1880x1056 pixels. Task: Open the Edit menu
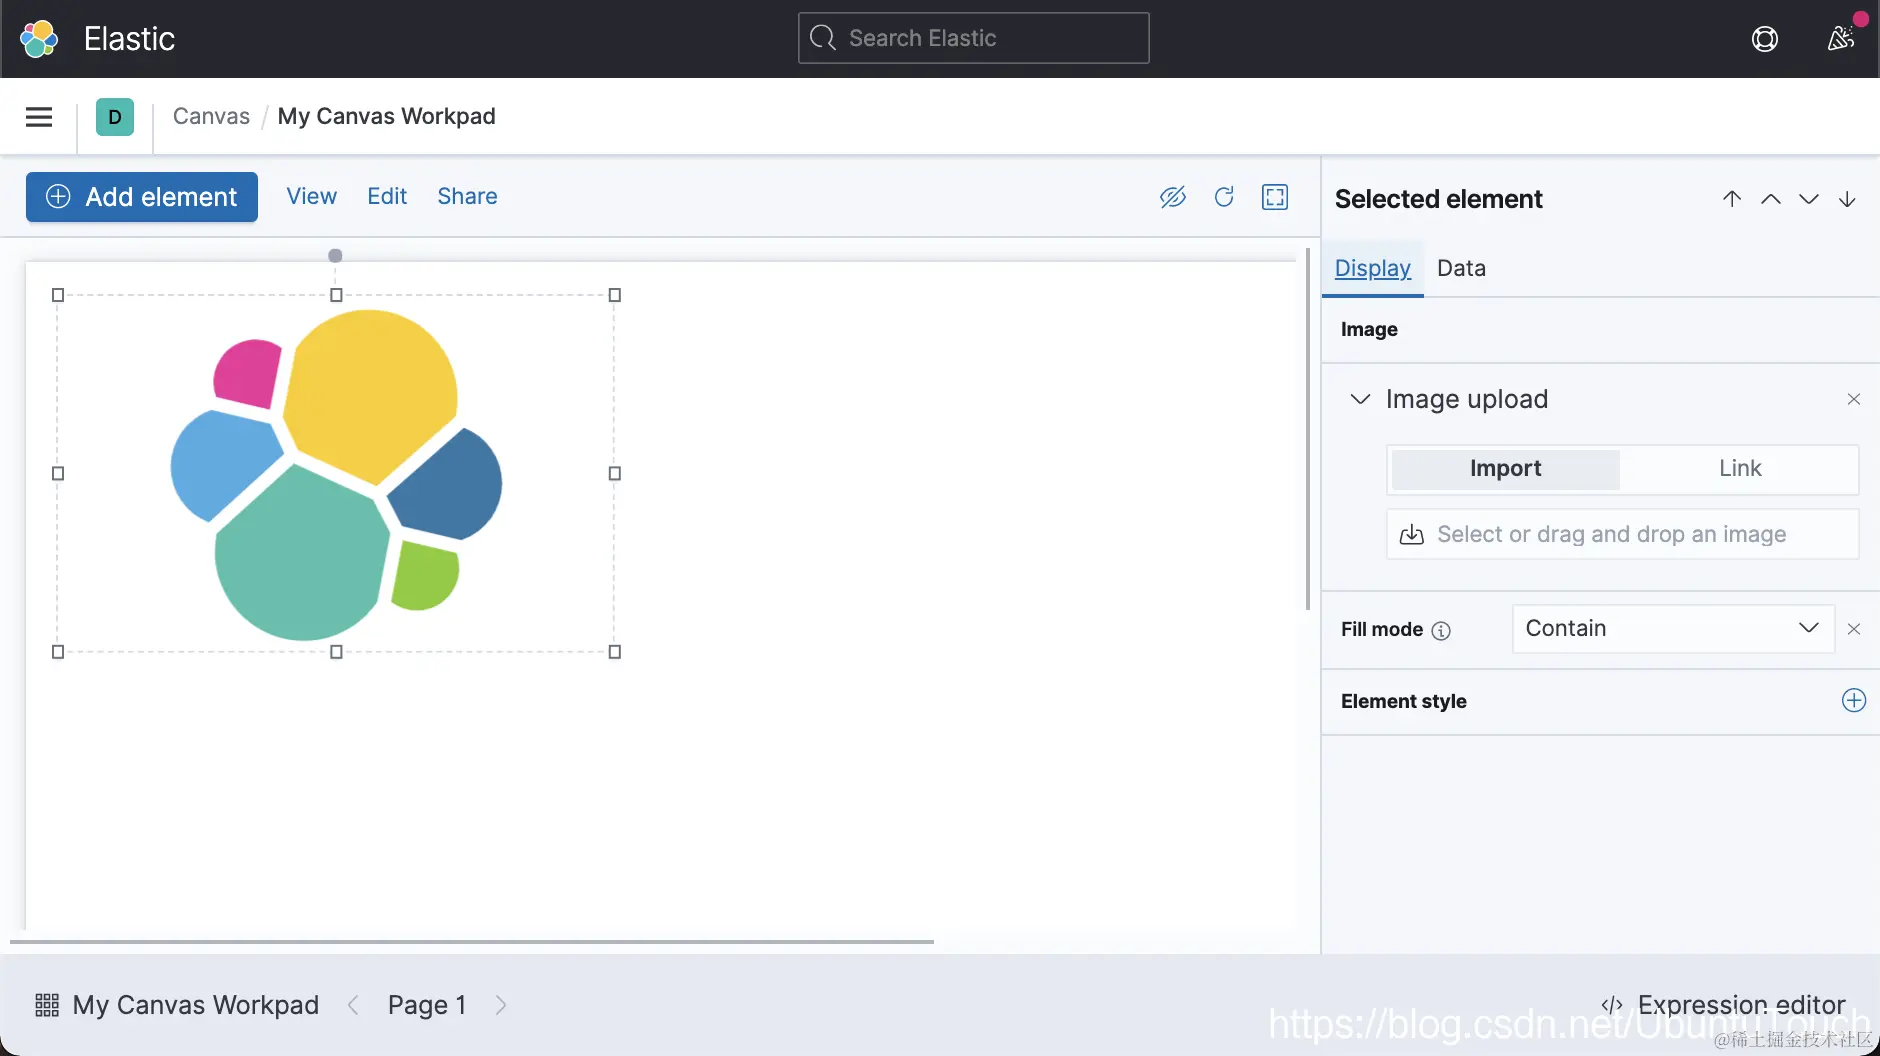(x=387, y=197)
